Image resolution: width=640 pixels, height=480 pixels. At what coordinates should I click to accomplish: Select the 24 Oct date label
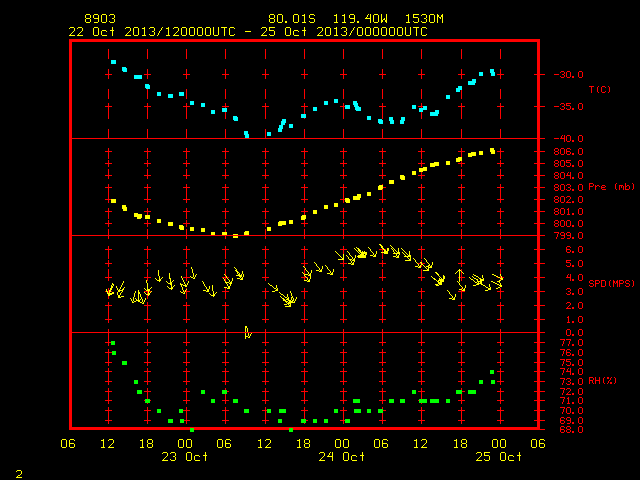[x=342, y=457]
